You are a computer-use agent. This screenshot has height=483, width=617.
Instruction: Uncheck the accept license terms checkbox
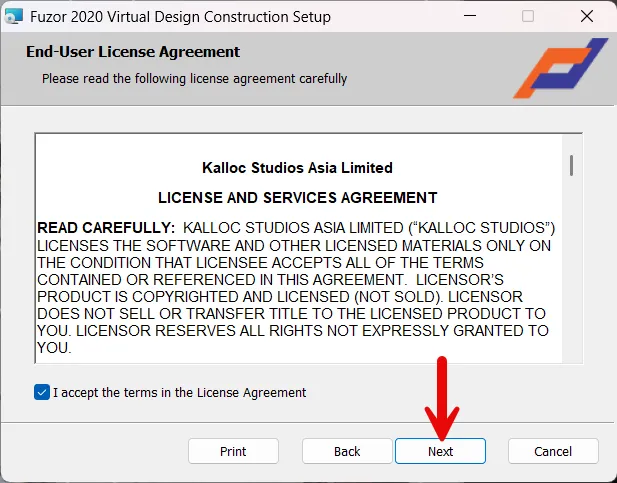tap(41, 392)
